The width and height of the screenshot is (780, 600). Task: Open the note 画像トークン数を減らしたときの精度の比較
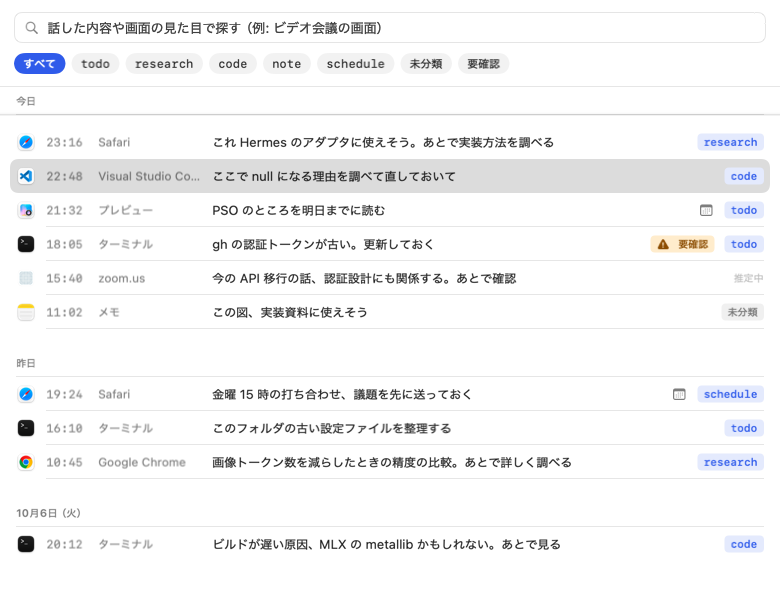click(x=390, y=462)
